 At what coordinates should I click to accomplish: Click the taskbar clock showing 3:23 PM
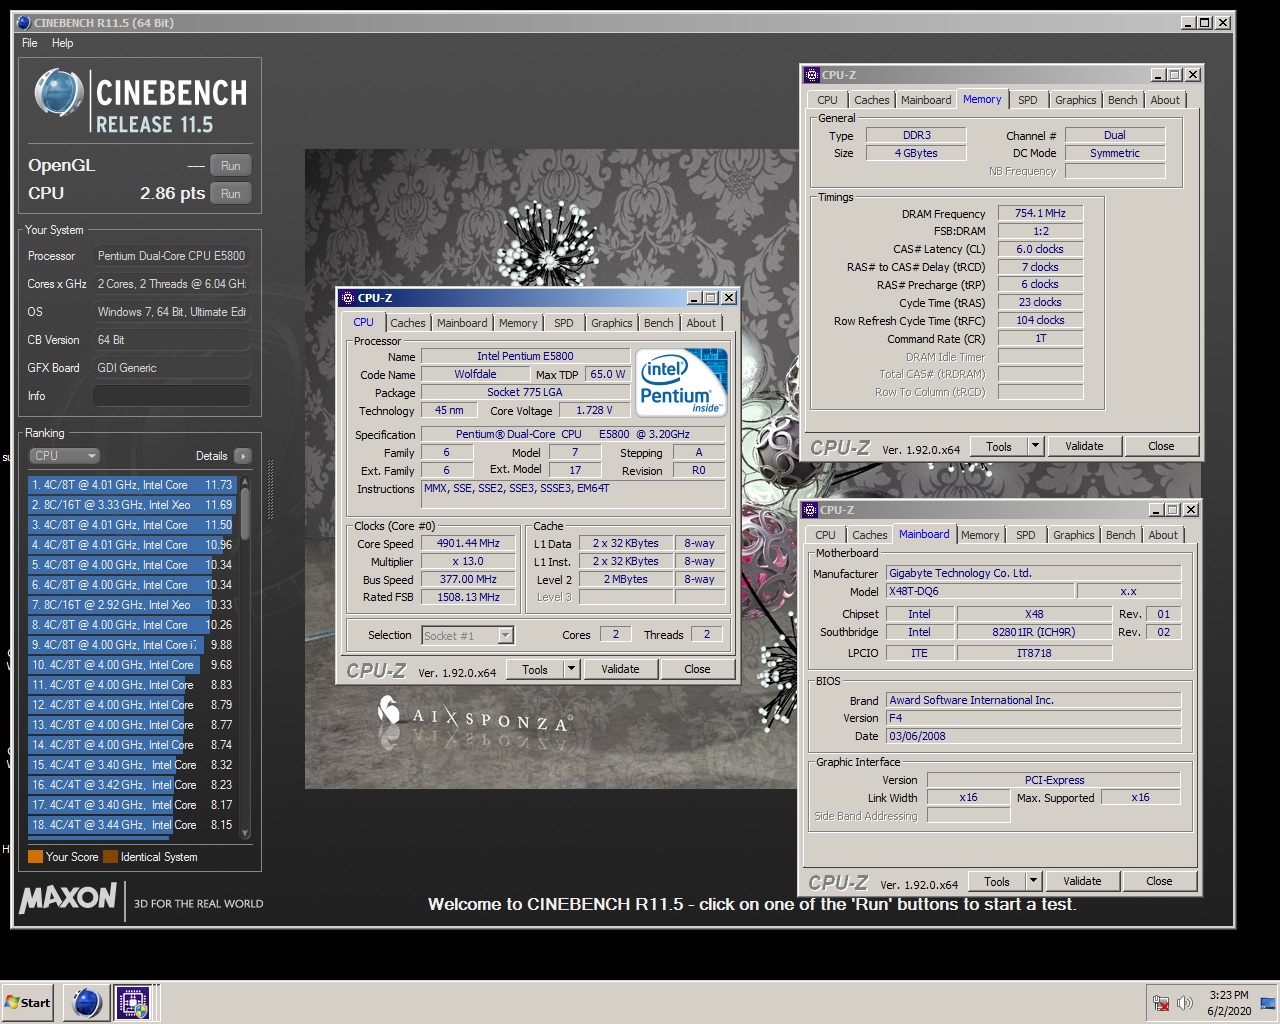[1228, 1003]
